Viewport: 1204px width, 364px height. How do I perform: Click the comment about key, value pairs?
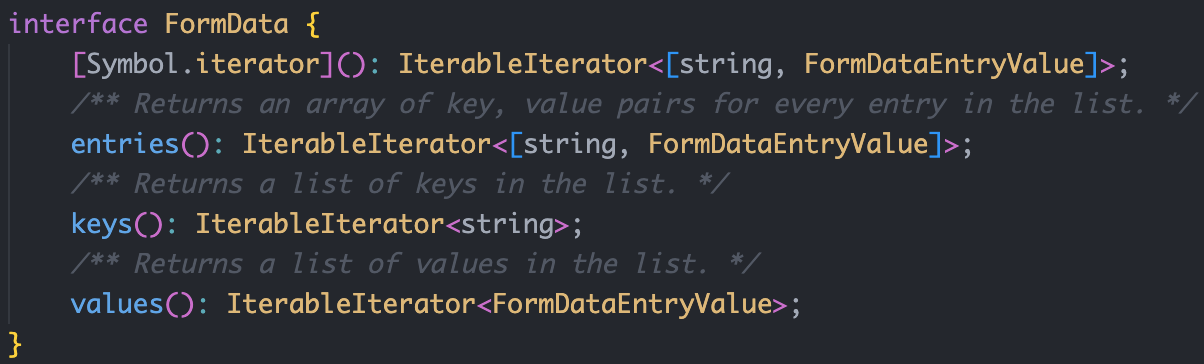633,104
